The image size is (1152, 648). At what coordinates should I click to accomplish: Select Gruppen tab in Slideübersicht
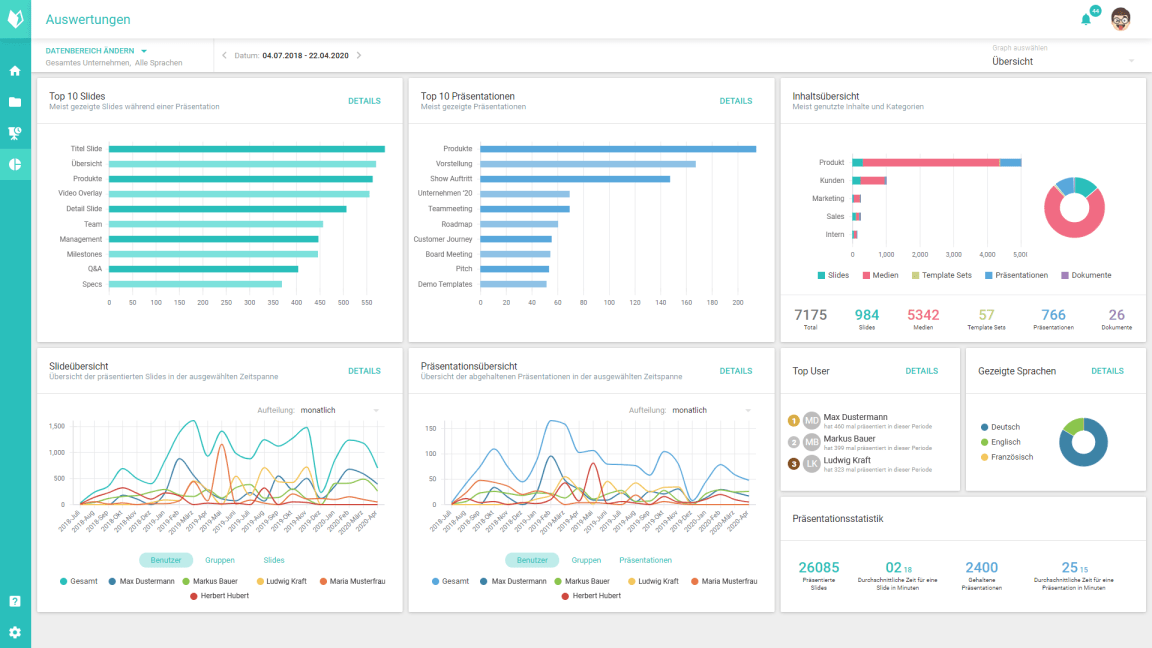coord(220,560)
